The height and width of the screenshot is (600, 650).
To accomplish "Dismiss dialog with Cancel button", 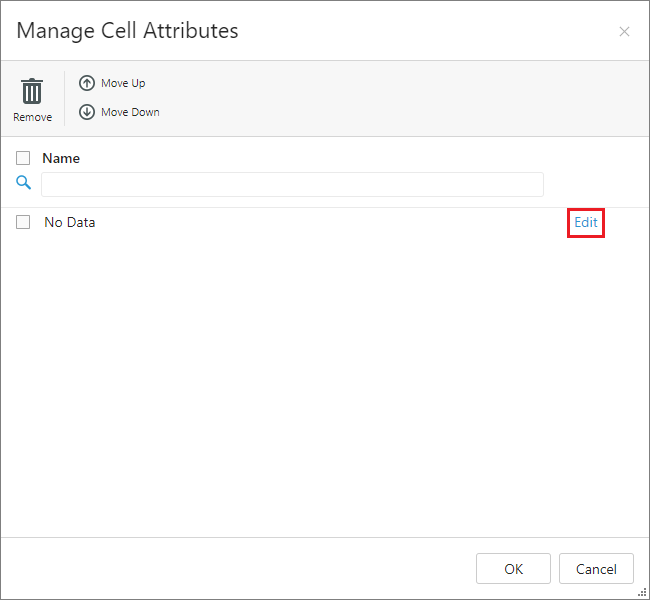I will [596, 568].
